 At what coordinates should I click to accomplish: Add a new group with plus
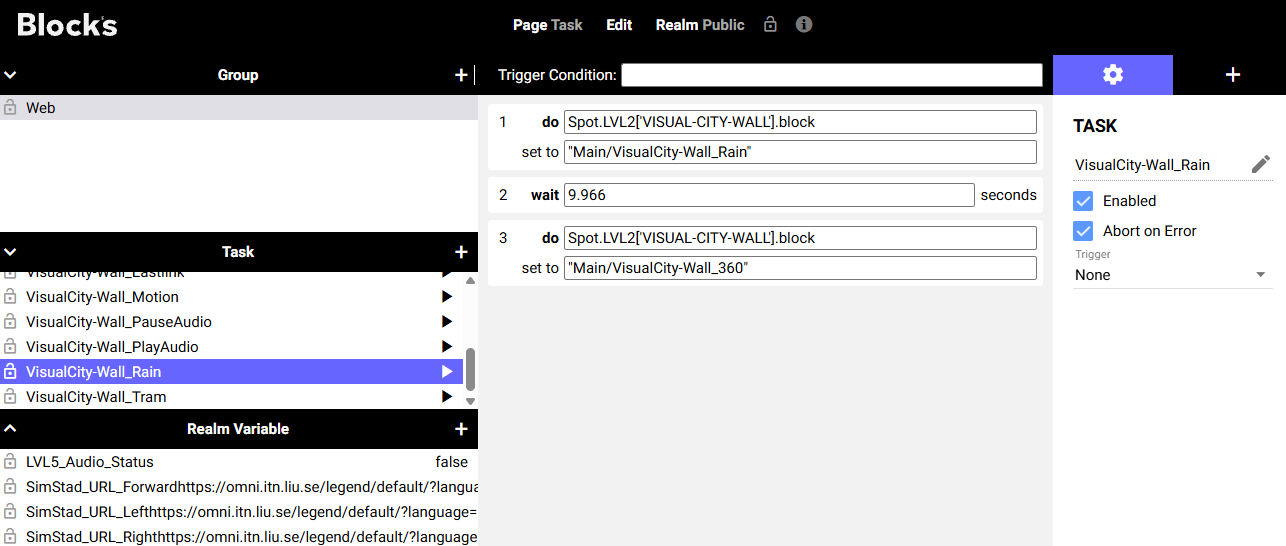pyautogui.click(x=461, y=75)
